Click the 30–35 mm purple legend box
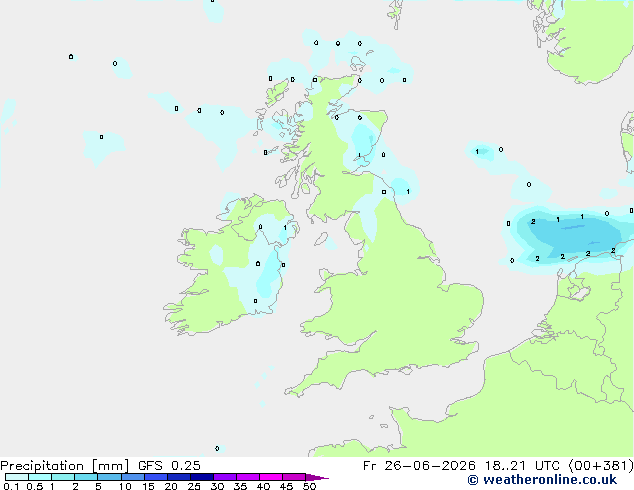Image resolution: width=634 pixels, height=490 pixels. click(225, 477)
